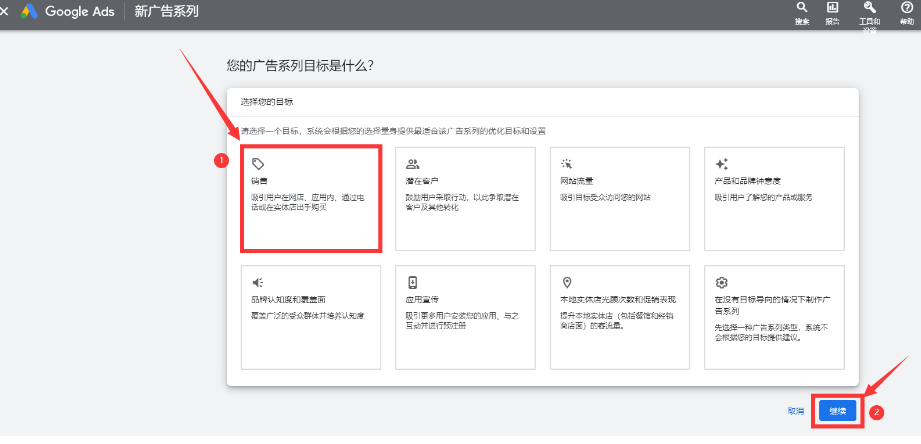Click the sparkle cursor icon for 网站流量
Image resolution: width=921 pixels, height=444 pixels.
pyautogui.click(x=566, y=163)
